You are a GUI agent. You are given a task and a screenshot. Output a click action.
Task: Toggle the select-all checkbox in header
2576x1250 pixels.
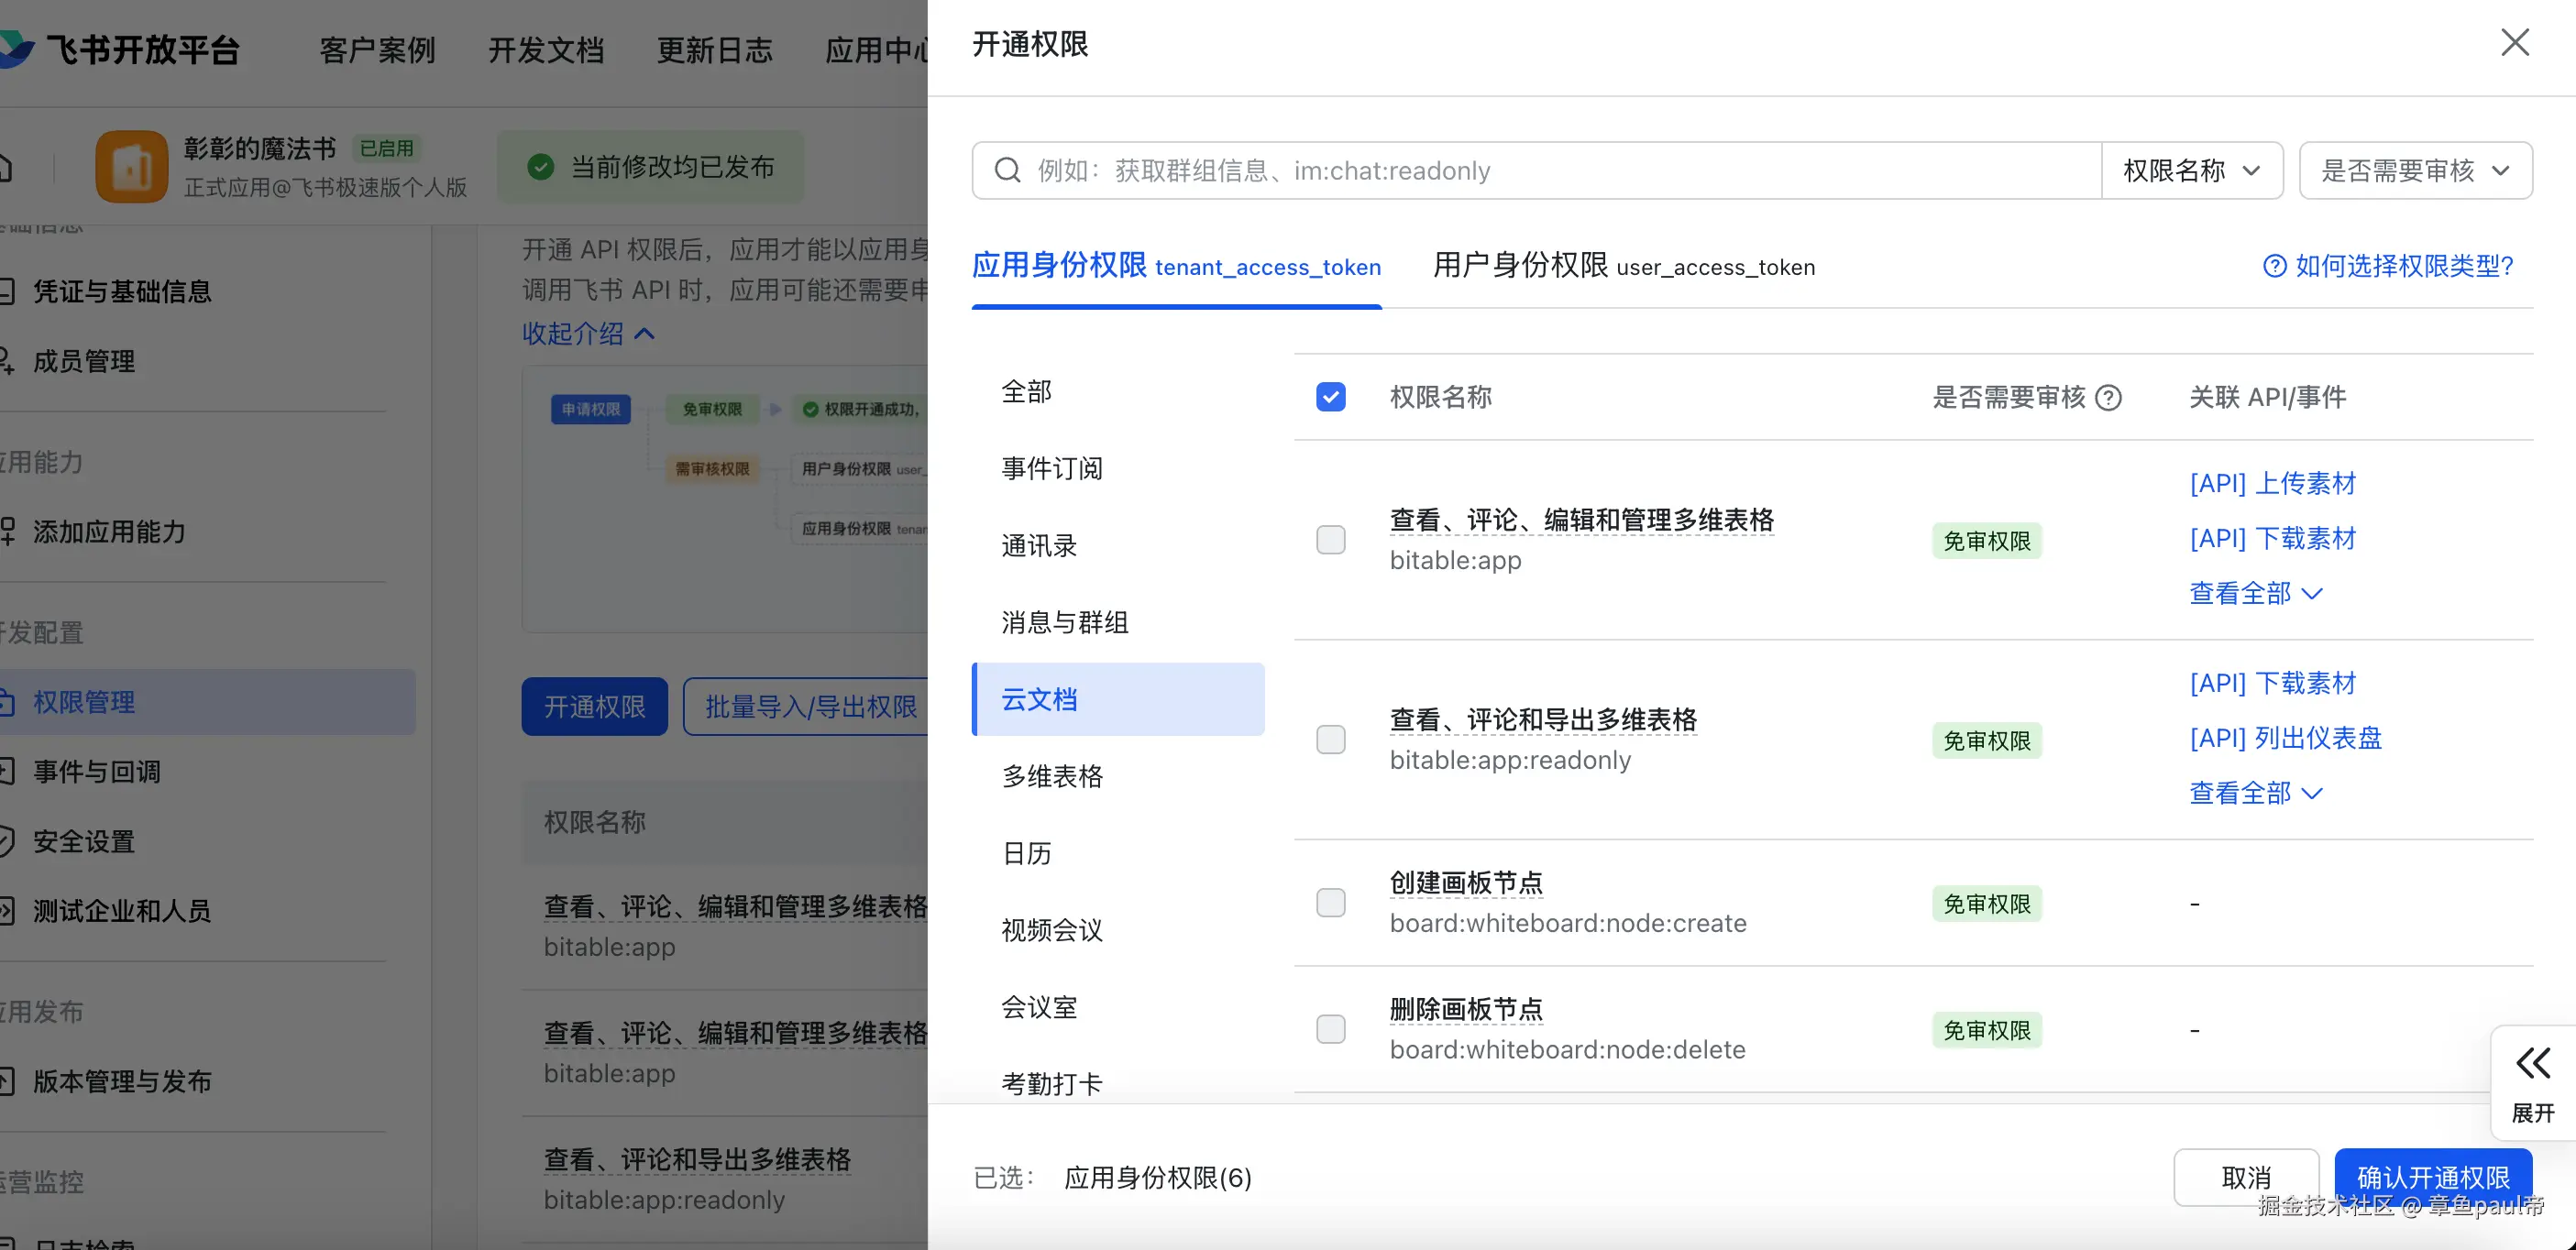tap(1330, 398)
